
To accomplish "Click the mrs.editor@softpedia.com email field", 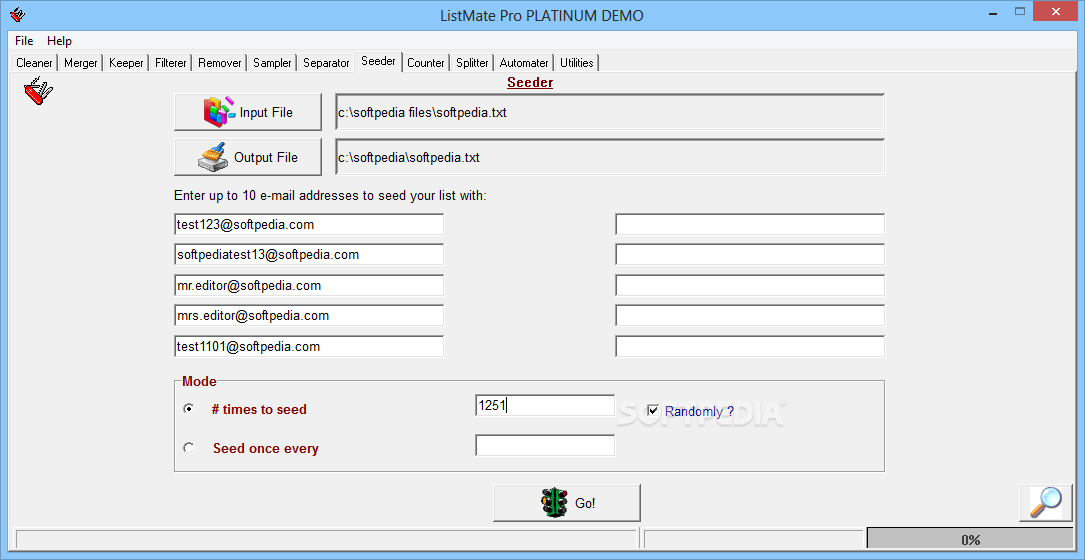I will pyautogui.click(x=309, y=316).
